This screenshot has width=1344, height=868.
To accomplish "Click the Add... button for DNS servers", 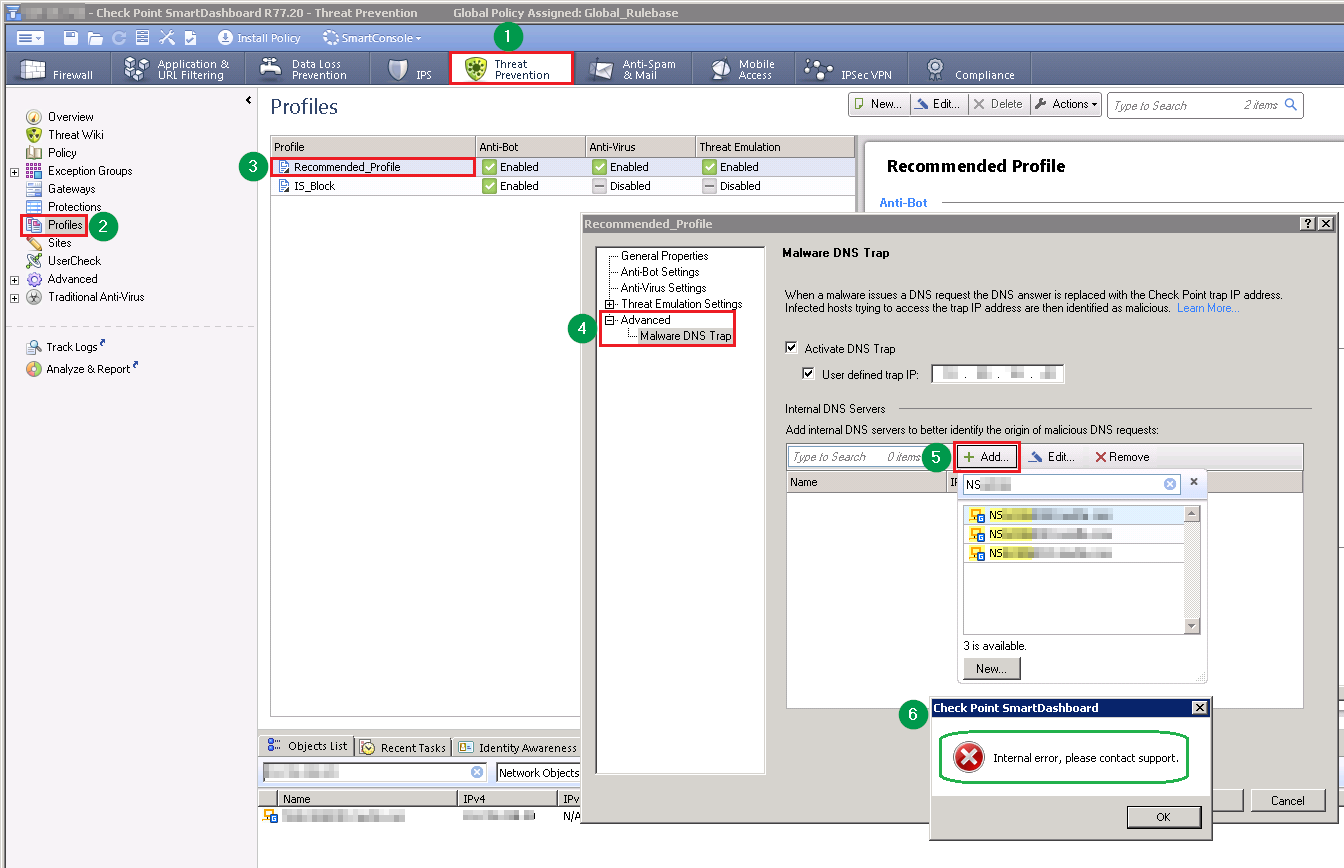I will tap(987, 457).
